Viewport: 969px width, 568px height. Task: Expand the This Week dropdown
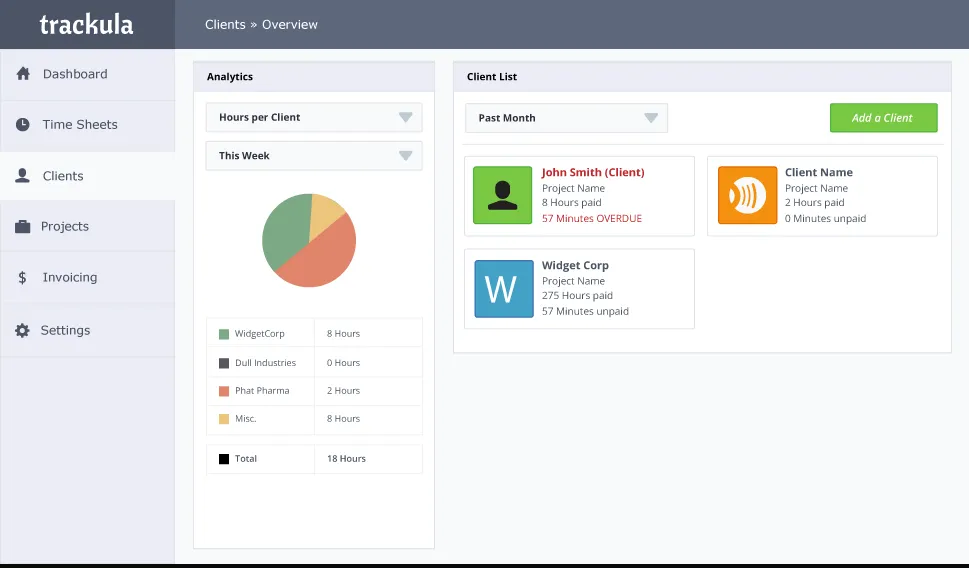[x=314, y=156]
